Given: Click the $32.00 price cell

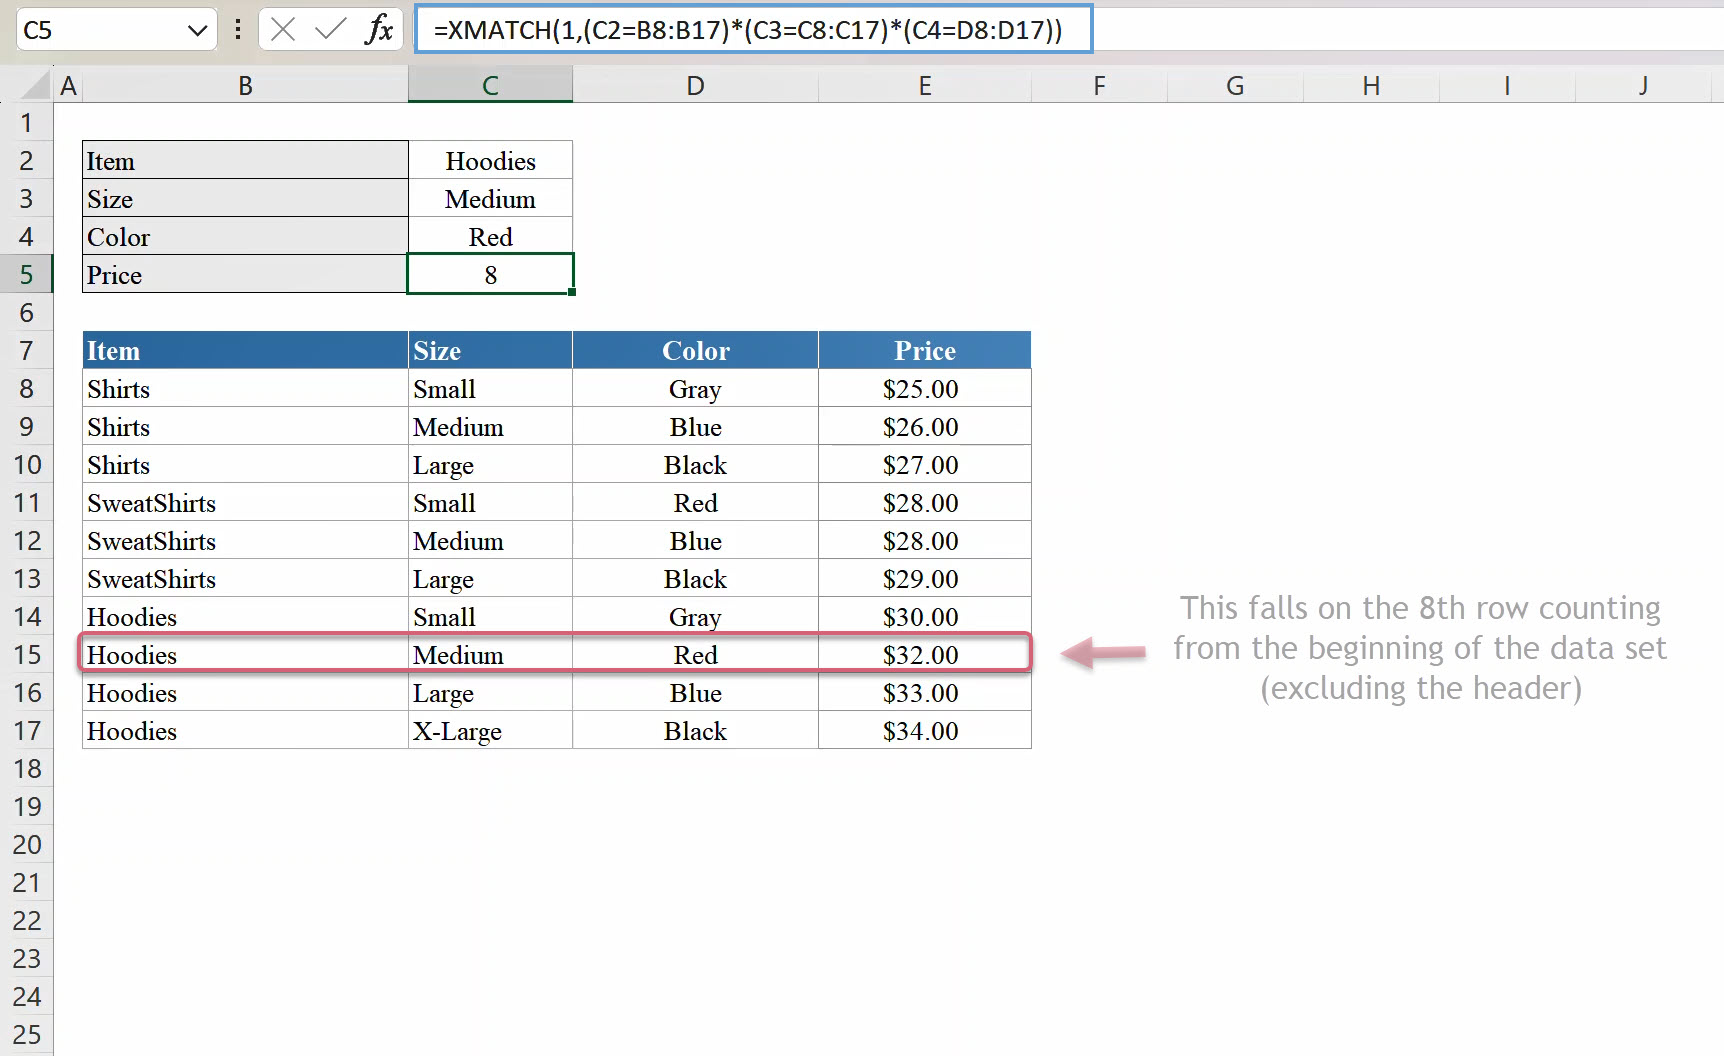Looking at the screenshot, I should [925, 655].
